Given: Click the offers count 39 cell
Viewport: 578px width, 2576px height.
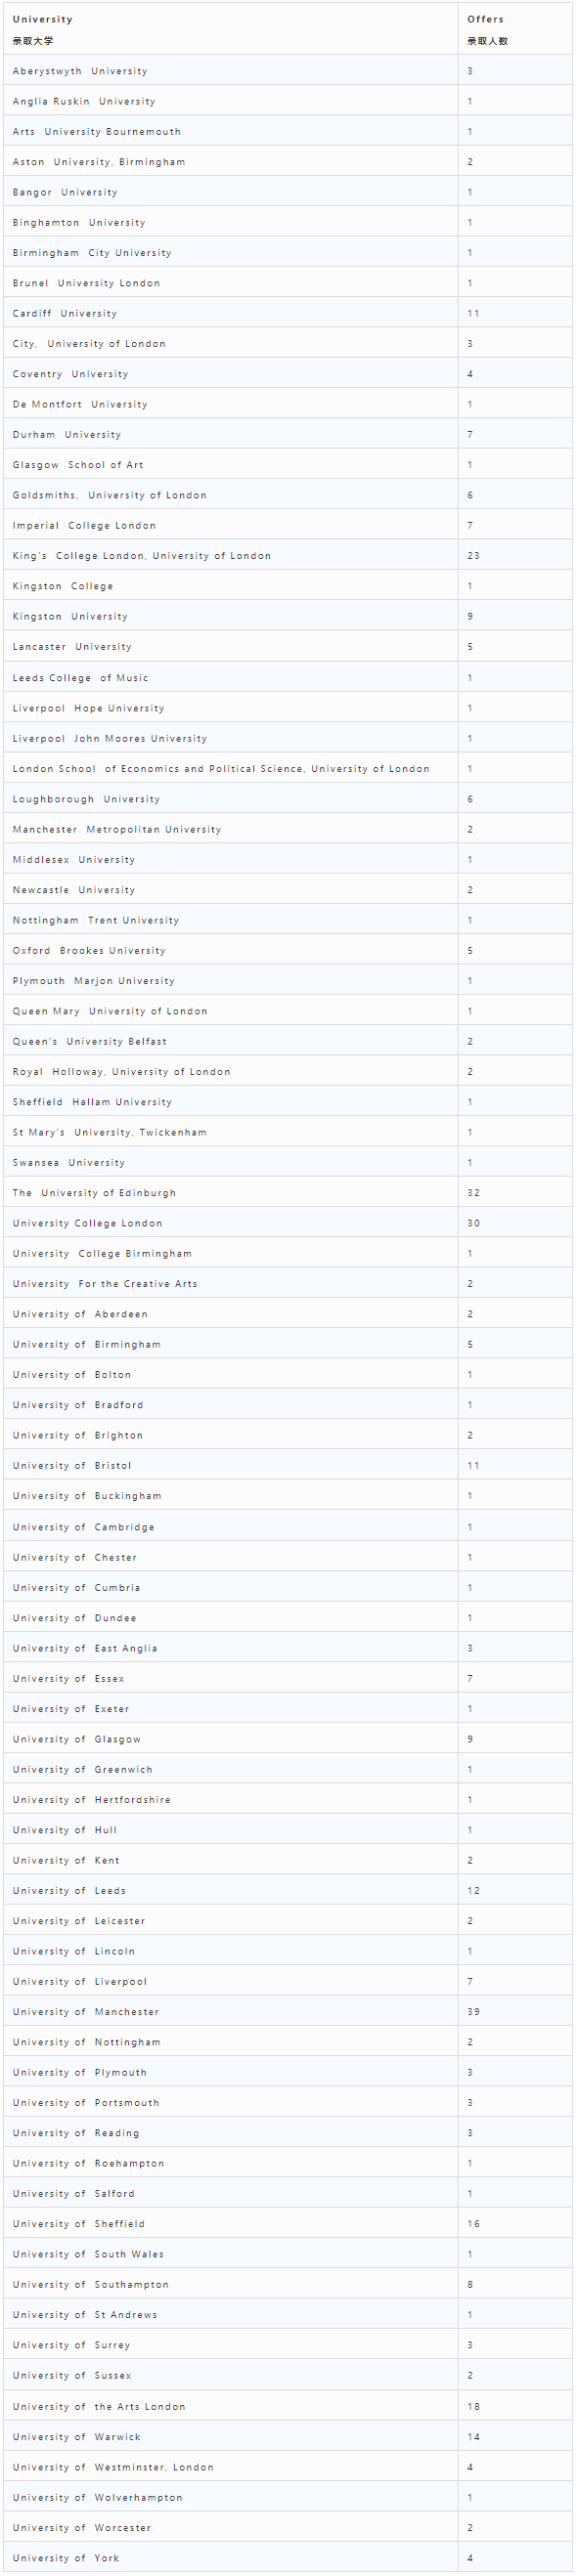Looking at the screenshot, I should [515, 2010].
